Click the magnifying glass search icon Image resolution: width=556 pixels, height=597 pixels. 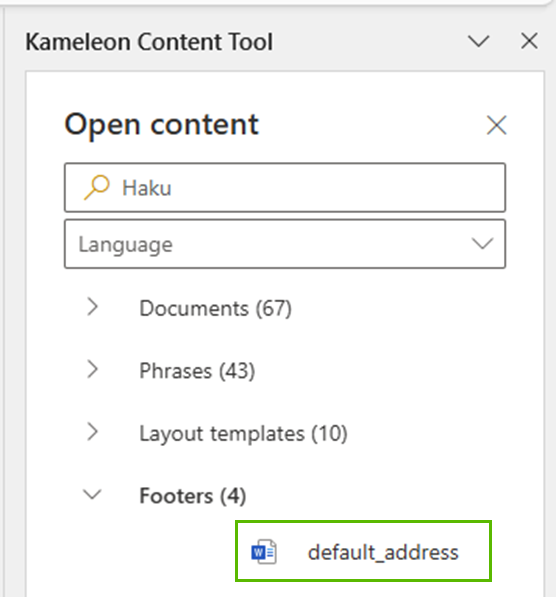point(97,187)
